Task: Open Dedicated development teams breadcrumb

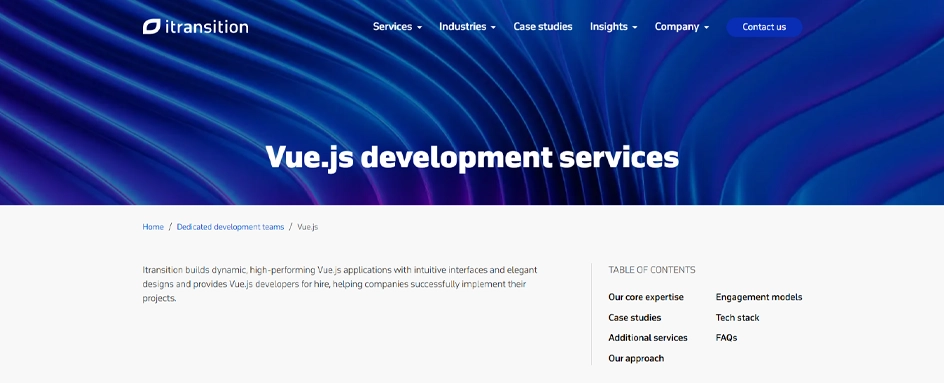Action: tap(230, 227)
